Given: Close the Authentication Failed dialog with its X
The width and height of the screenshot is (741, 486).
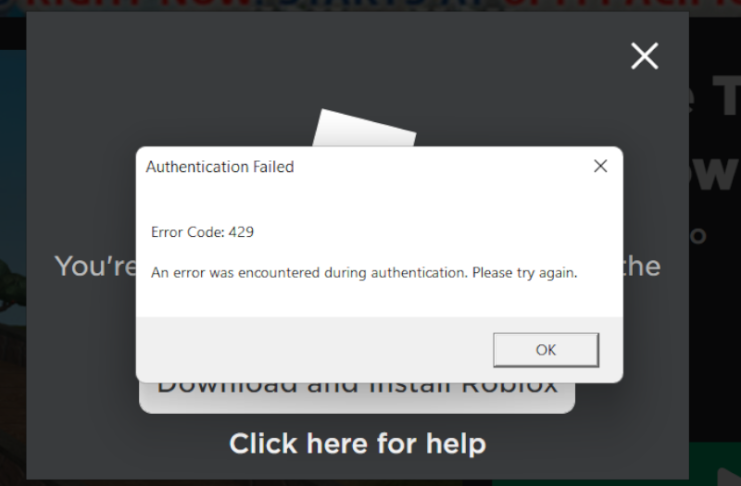Looking at the screenshot, I should [x=600, y=166].
